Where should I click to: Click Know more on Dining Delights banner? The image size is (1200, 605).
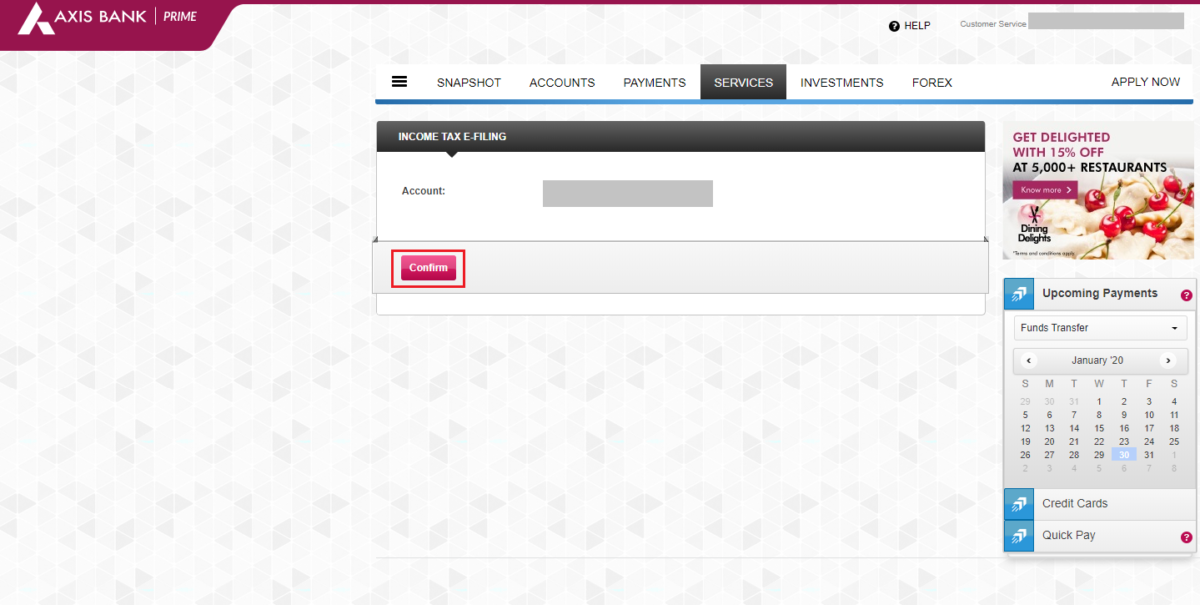[1043, 189]
